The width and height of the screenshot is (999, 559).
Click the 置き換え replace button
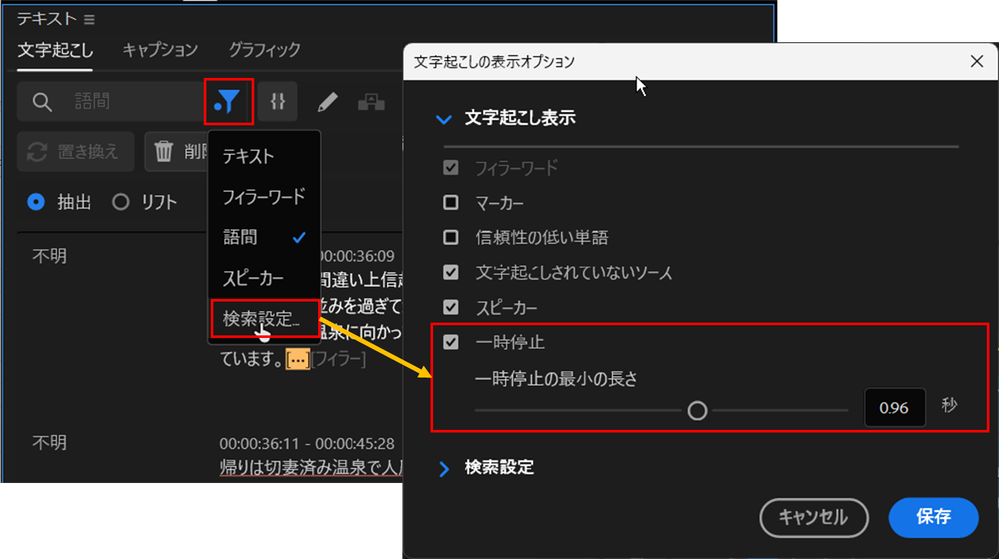75,152
